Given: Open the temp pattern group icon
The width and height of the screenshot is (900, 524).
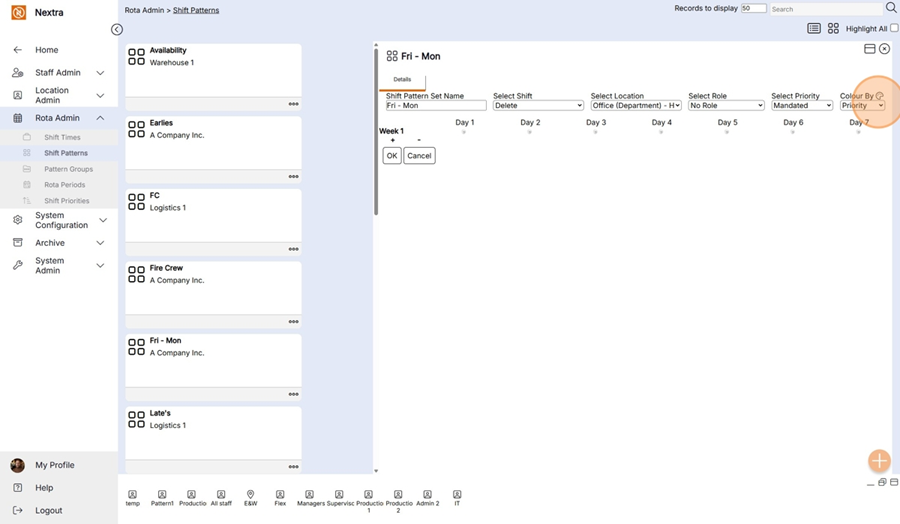Looking at the screenshot, I should pyautogui.click(x=133, y=494).
